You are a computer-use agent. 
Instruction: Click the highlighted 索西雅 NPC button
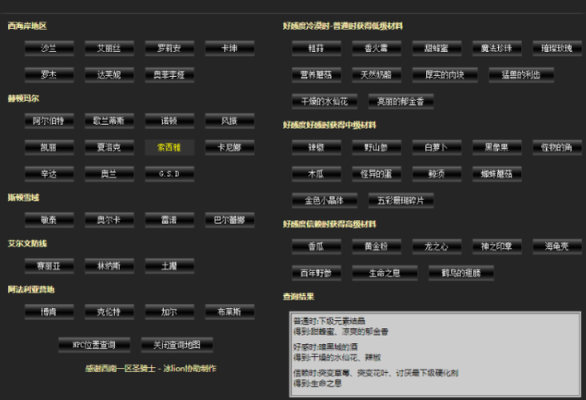click(x=169, y=147)
